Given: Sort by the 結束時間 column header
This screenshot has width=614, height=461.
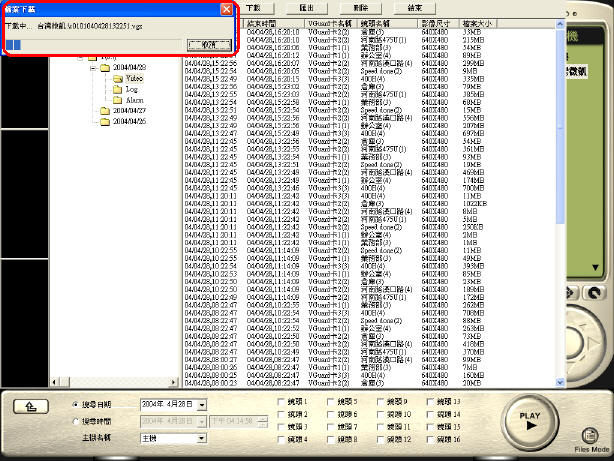Looking at the screenshot, I should click(x=274, y=24).
